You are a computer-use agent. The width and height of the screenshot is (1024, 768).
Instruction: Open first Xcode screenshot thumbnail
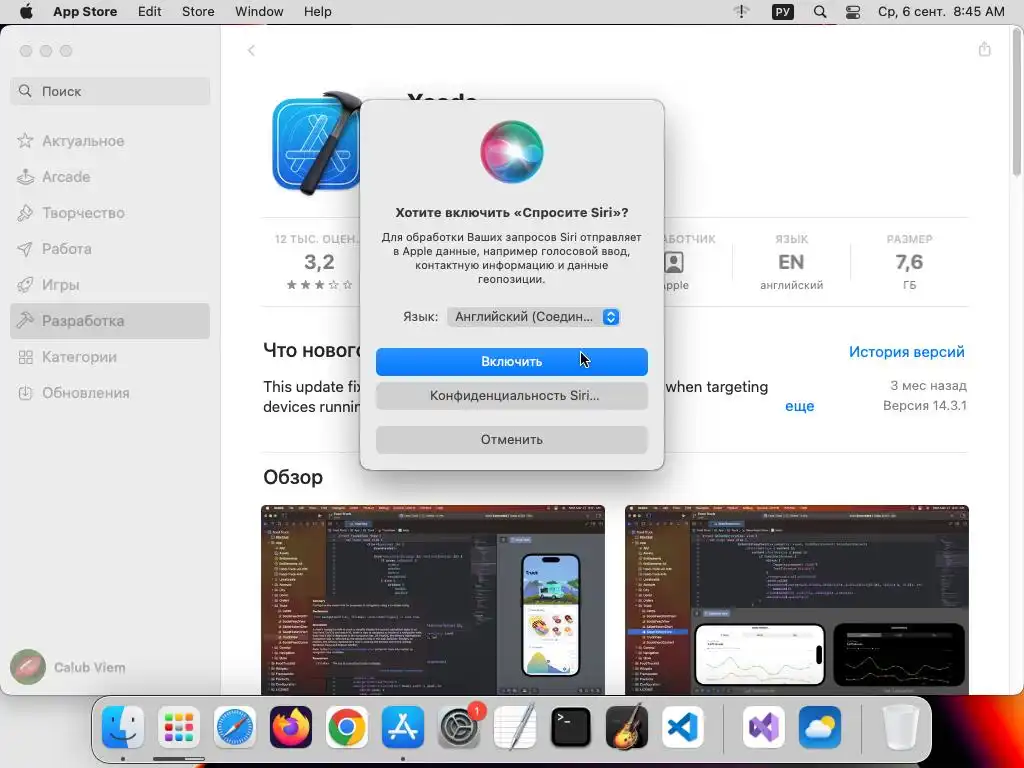click(x=433, y=600)
